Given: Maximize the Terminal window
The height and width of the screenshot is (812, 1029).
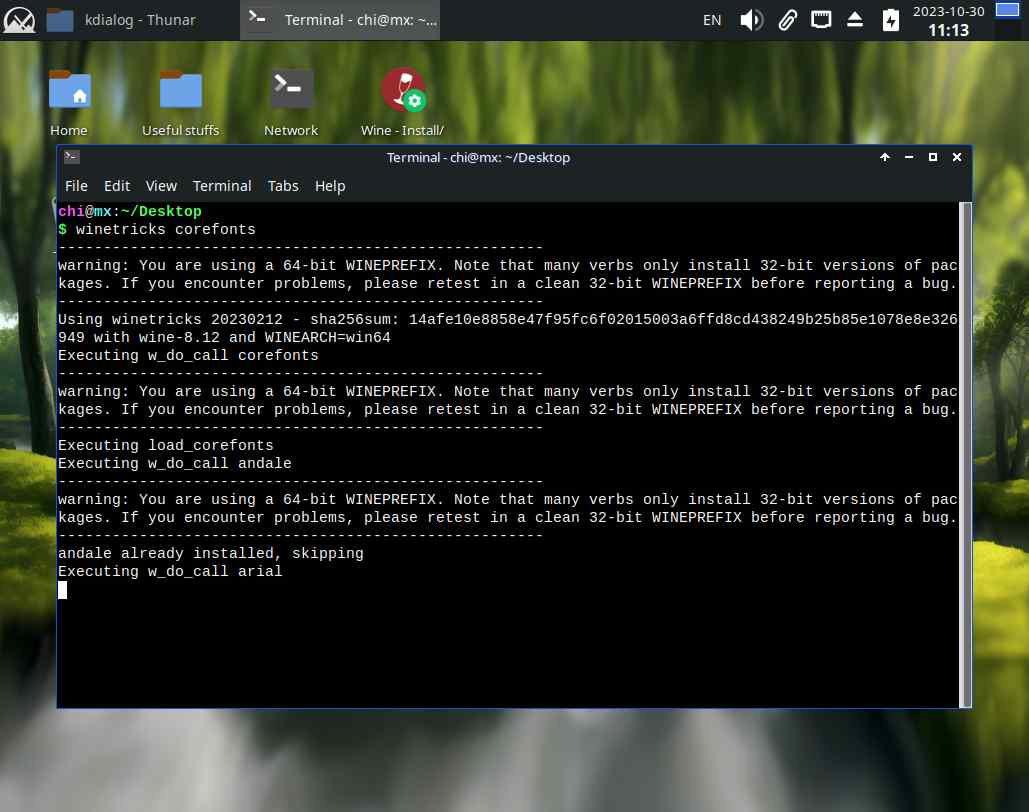Looking at the screenshot, I should [933, 158].
